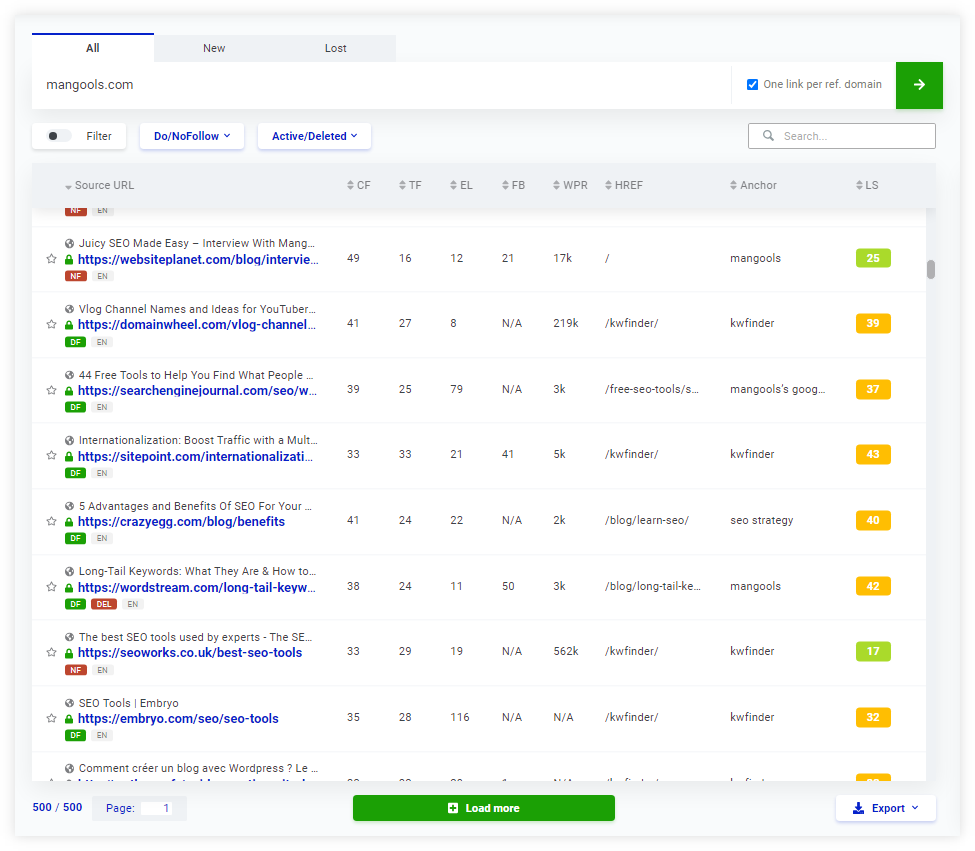Click link strength badge 25
975x851 pixels.
pos(873,258)
